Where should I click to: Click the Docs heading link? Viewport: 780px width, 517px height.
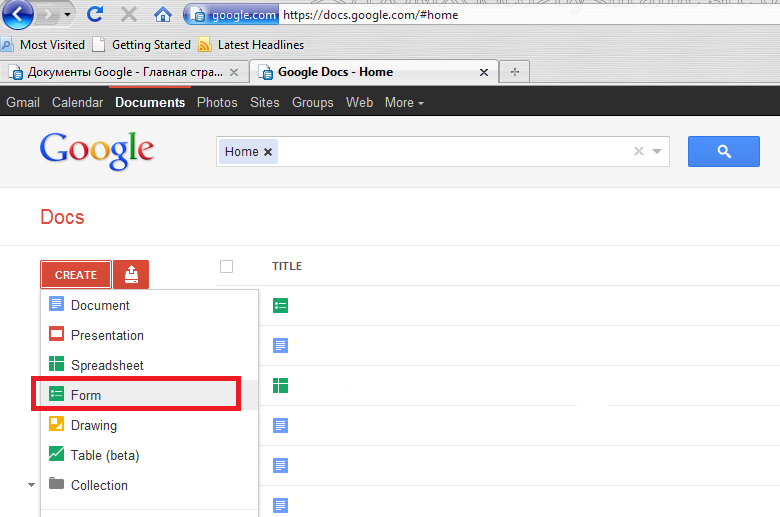[x=62, y=217]
